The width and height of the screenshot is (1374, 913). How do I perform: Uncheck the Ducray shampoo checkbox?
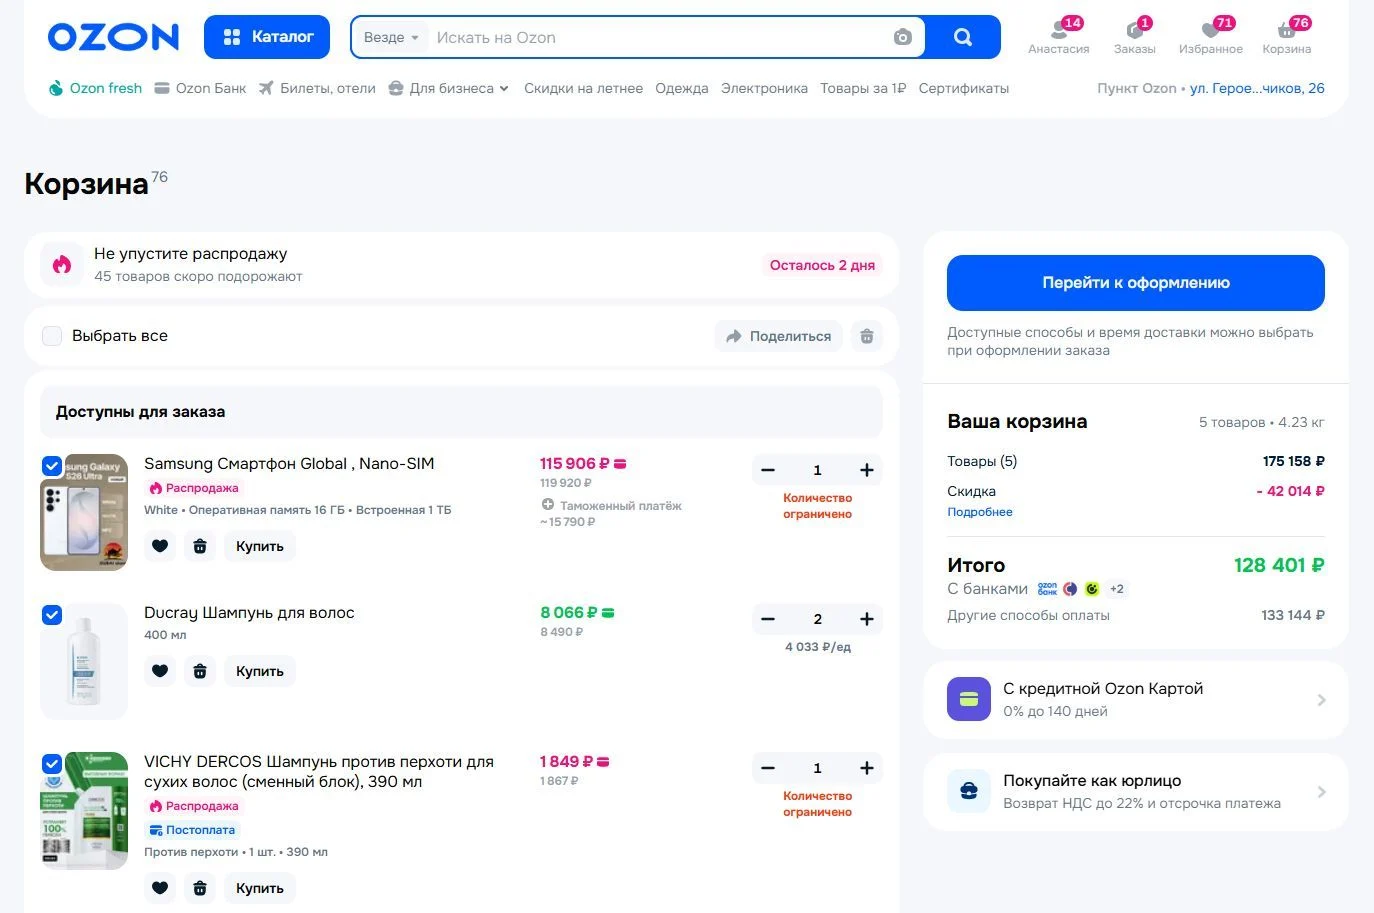(52, 615)
